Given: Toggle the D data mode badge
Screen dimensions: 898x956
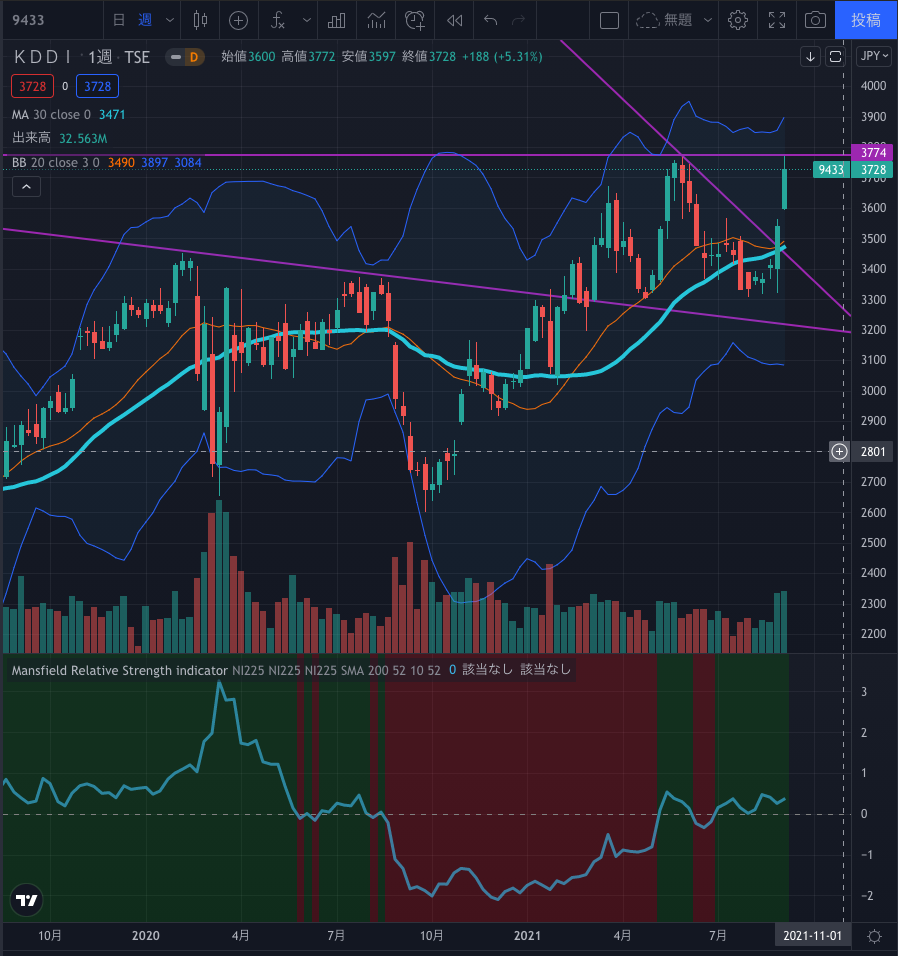Looking at the screenshot, I should tap(194, 57).
